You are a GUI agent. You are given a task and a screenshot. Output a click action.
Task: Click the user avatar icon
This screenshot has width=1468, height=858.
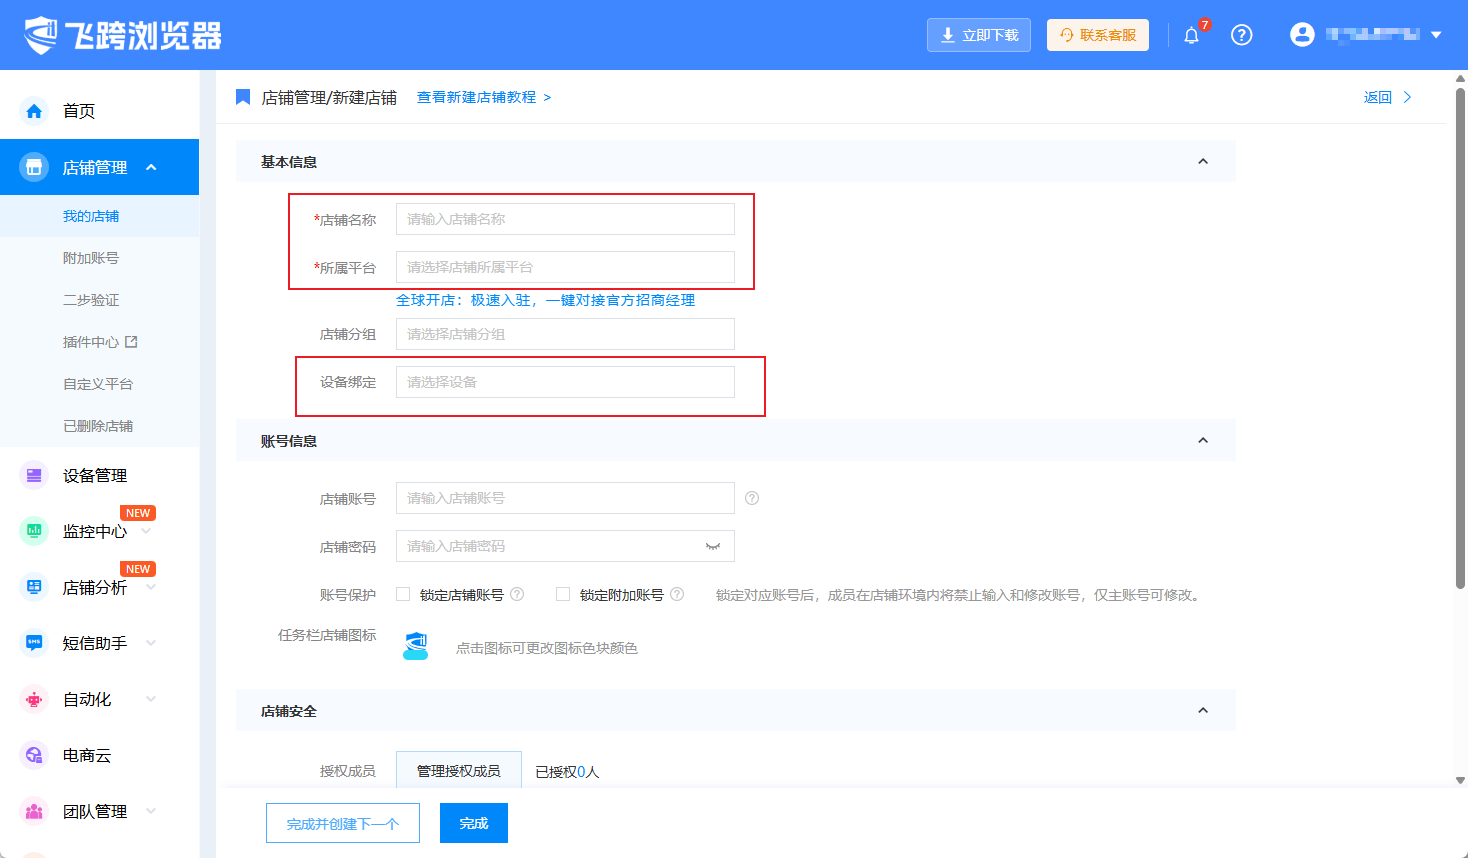coord(1301,35)
